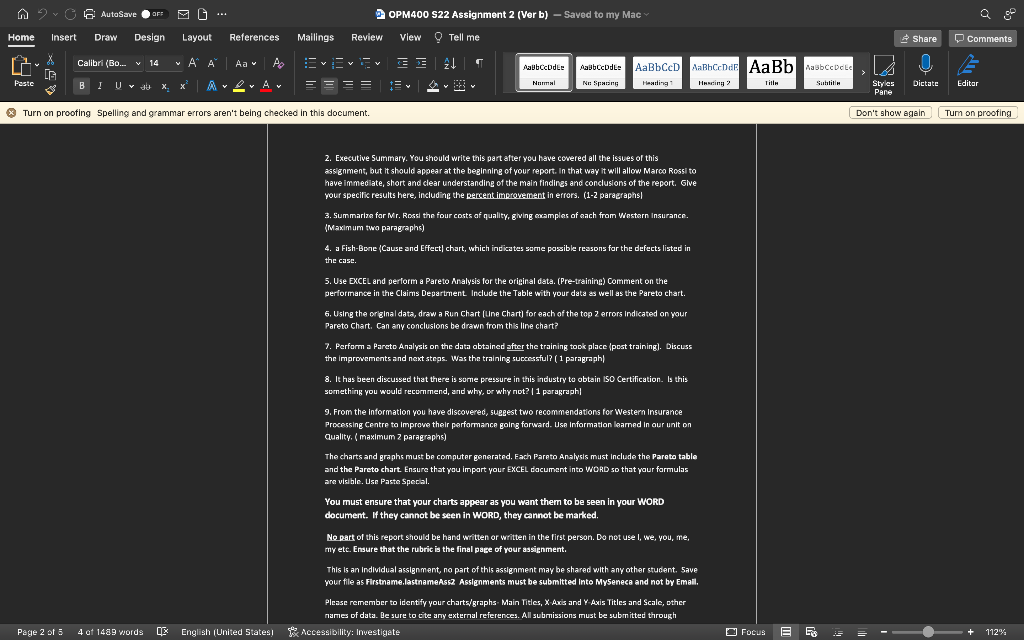Click the Tell me search field
Image resolution: width=1024 pixels, height=640 pixels.
(456, 37)
